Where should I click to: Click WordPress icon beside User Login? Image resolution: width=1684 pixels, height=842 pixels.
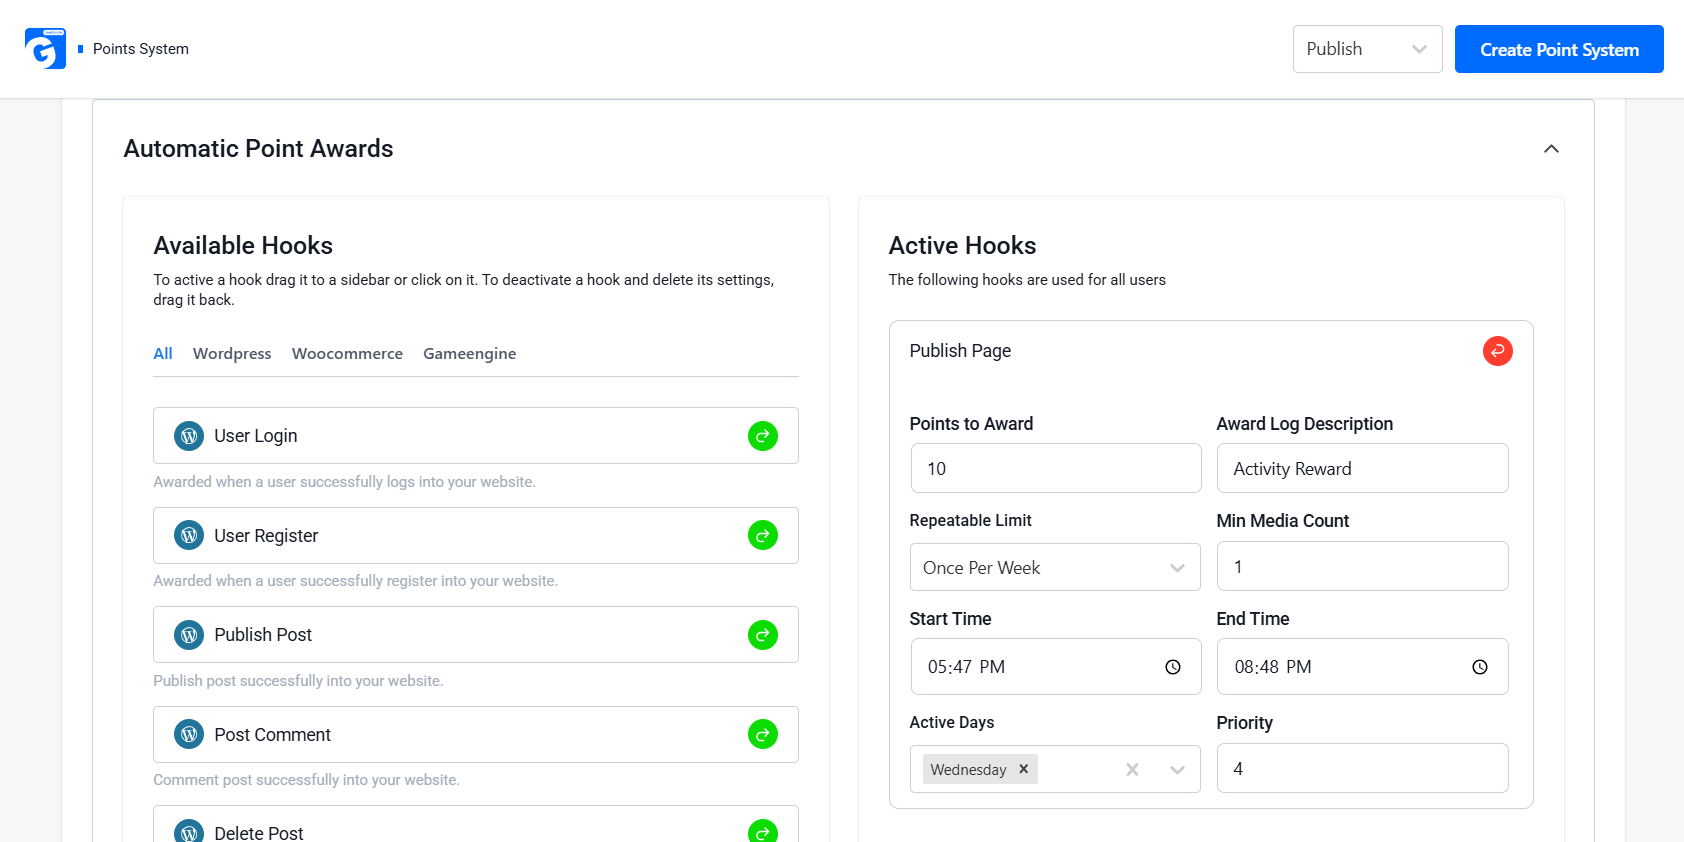click(189, 436)
